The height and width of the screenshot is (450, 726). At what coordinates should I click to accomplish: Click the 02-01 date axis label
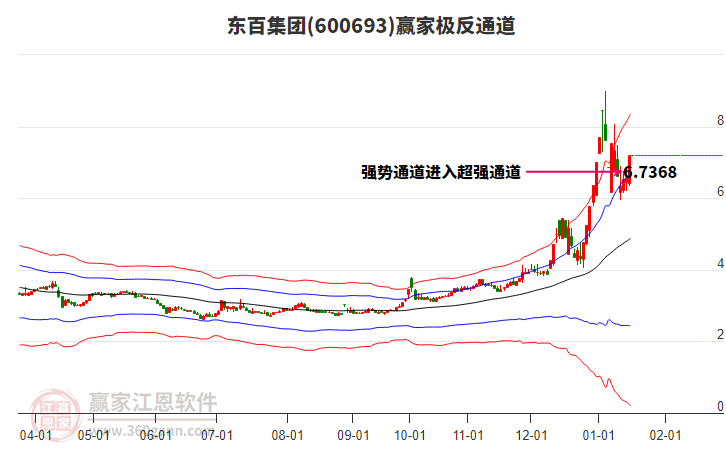(665, 435)
